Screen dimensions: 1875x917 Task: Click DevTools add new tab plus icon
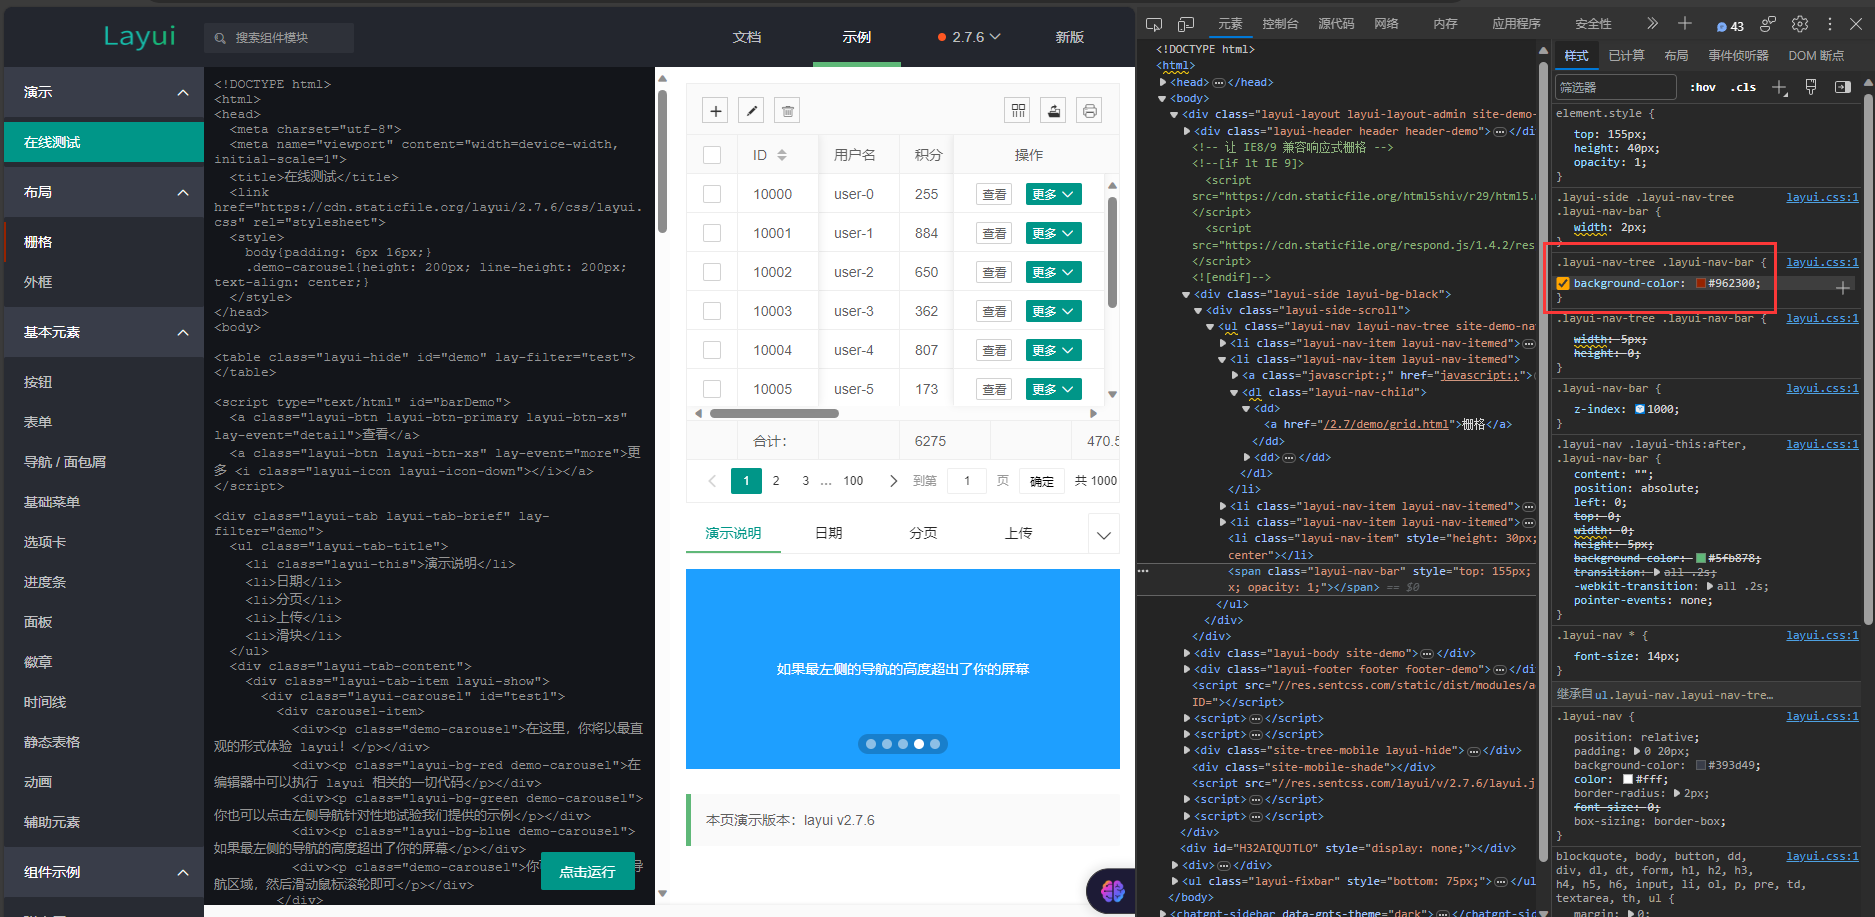[1685, 24]
